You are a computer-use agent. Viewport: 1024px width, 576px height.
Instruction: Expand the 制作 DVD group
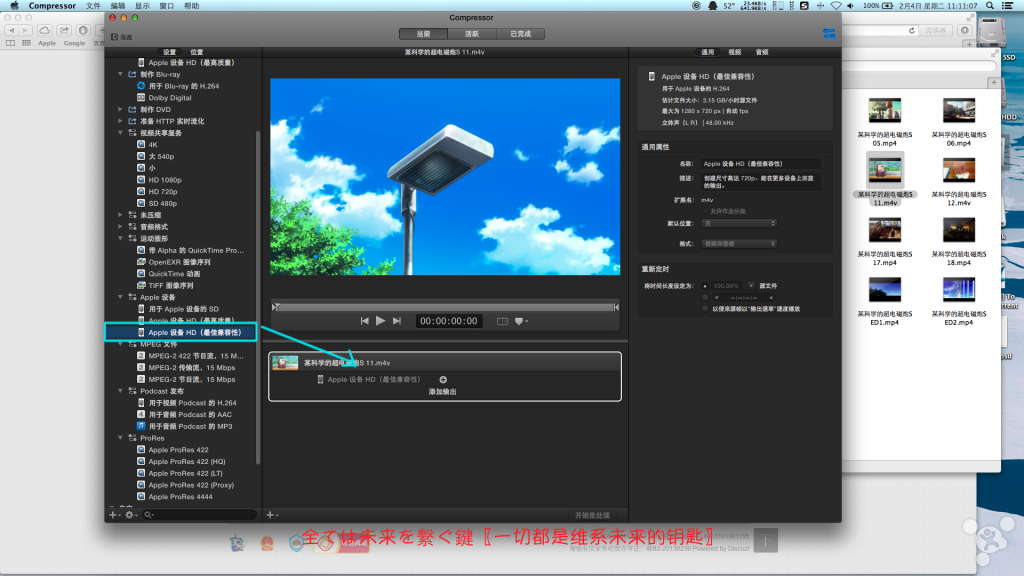click(x=121, y=109)
